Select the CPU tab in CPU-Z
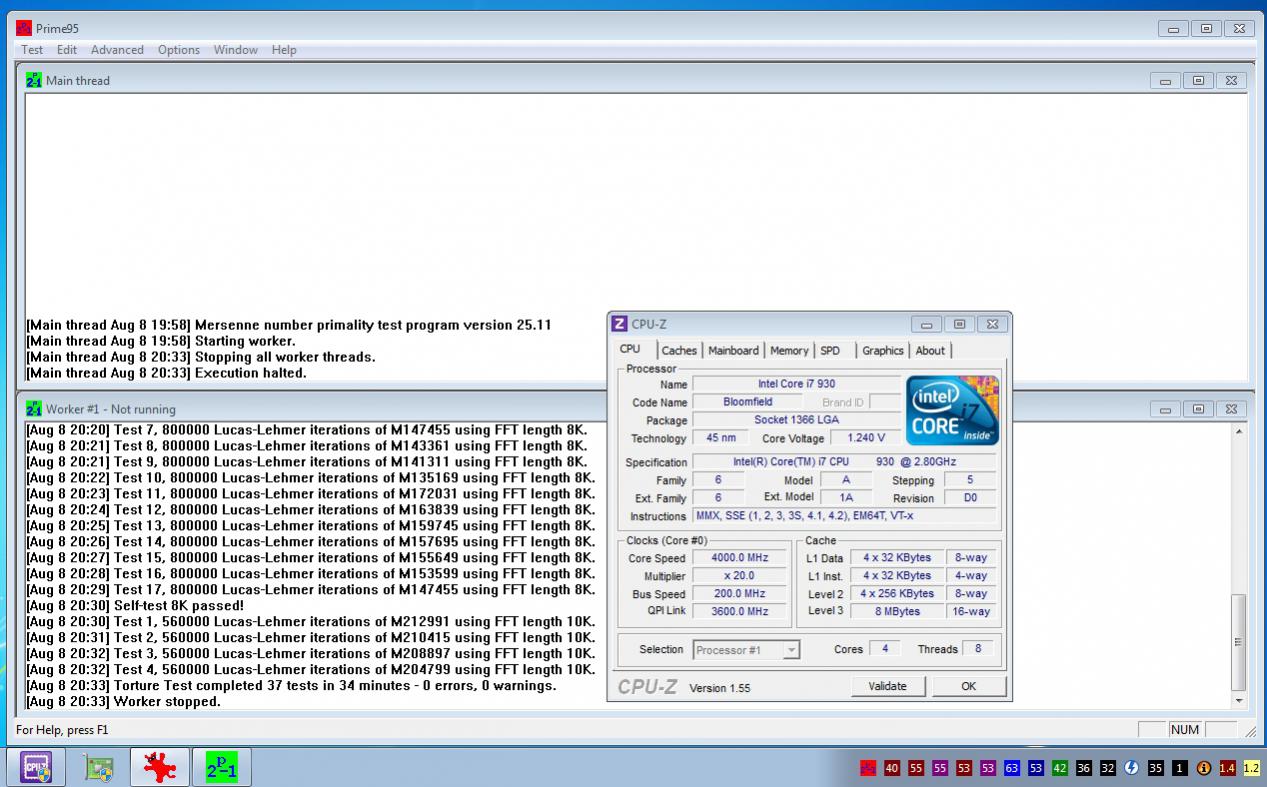The width and height of the screenshot is (1267, 787). point(630,349)
